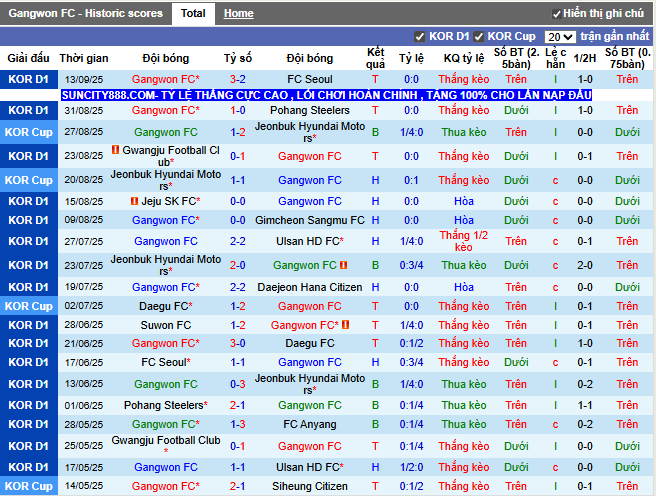Open FC Anyang team link
Image resolution: width=656 pixels, height=496 pixels.
pos(310,424)
